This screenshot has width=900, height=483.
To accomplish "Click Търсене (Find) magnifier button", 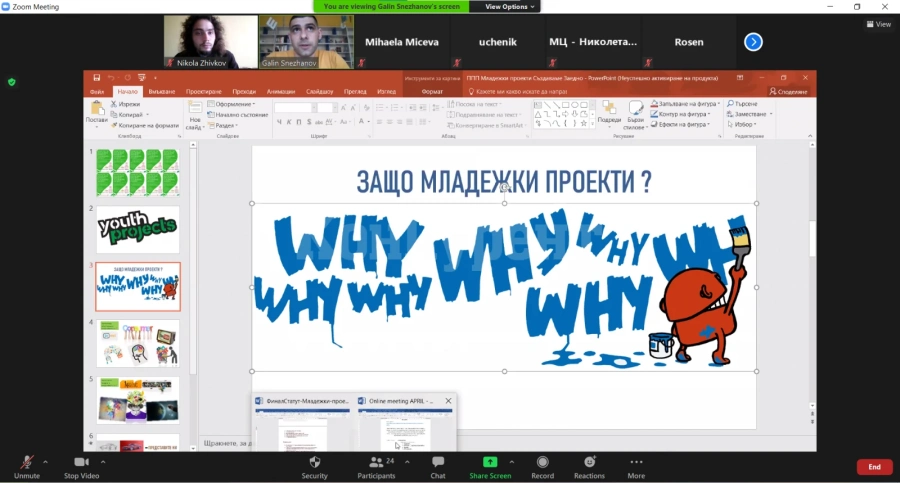I will [x=742, y=104].
